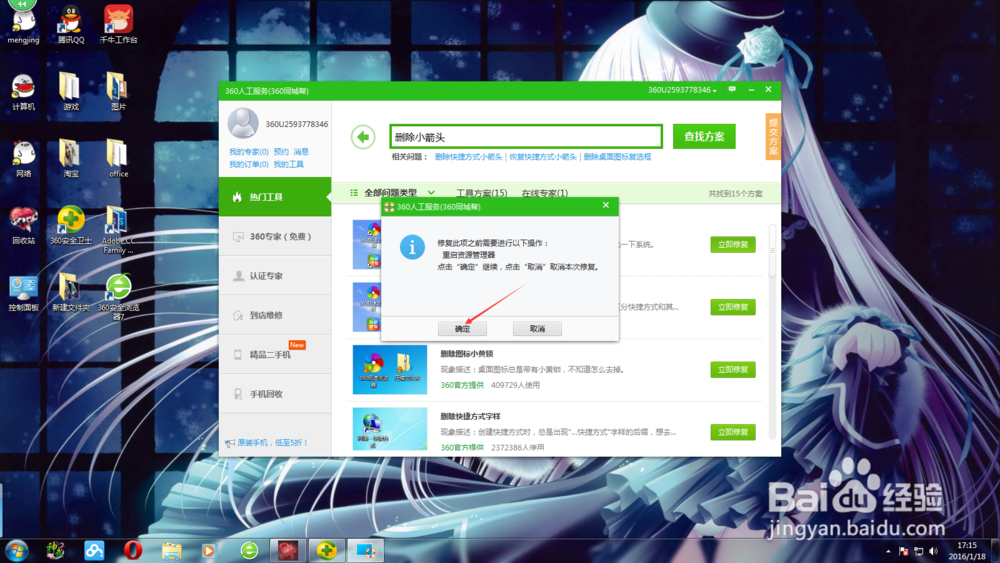Click the green back arrow beside search
Viewport: 1000px width, 563px height.
[363, 136]
